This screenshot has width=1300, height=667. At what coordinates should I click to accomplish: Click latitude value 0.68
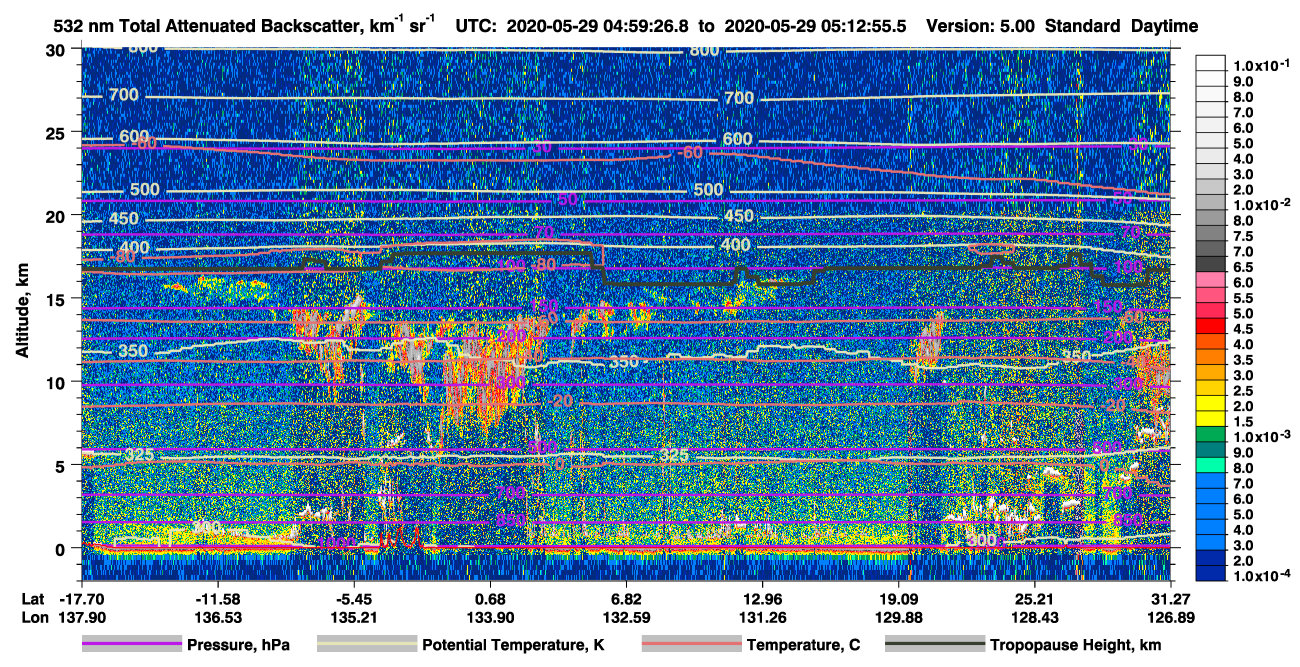(490, 600)
